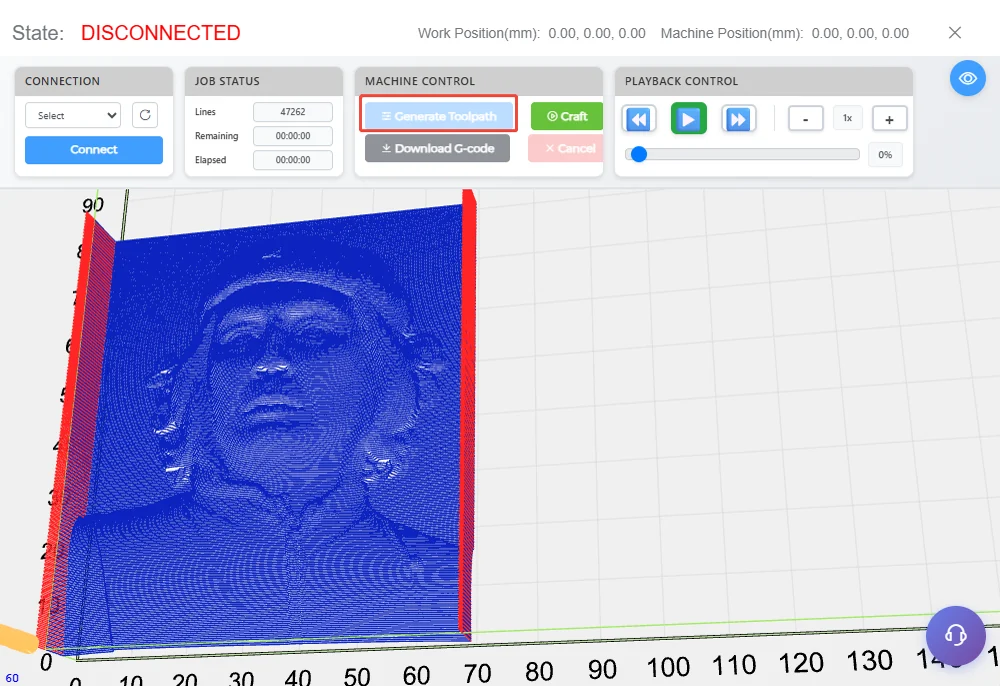This screenshot has height=686, width=1000.
Task: Click the Work Position(mm) readout
Action: (x=531, y=33)
